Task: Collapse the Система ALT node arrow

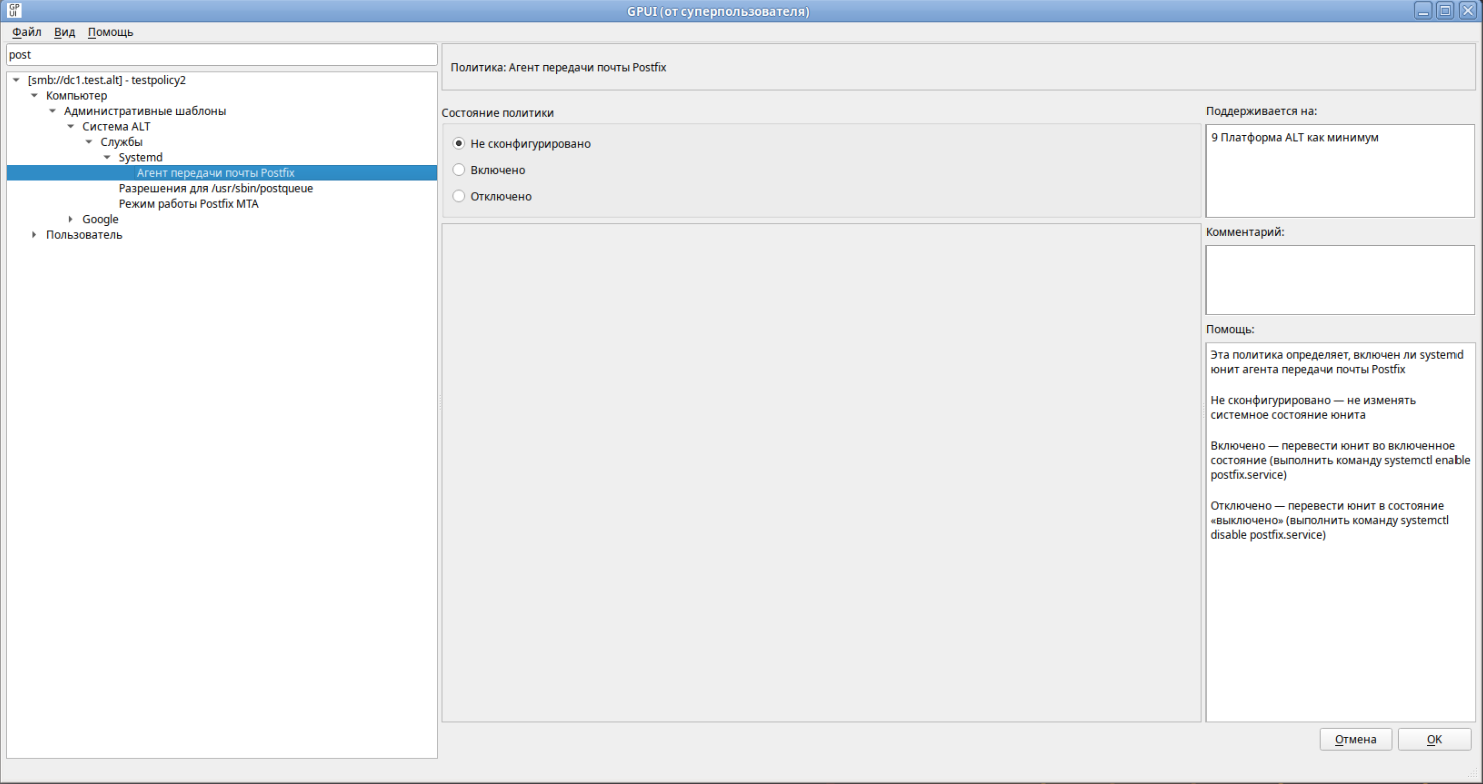Action: 70,127
